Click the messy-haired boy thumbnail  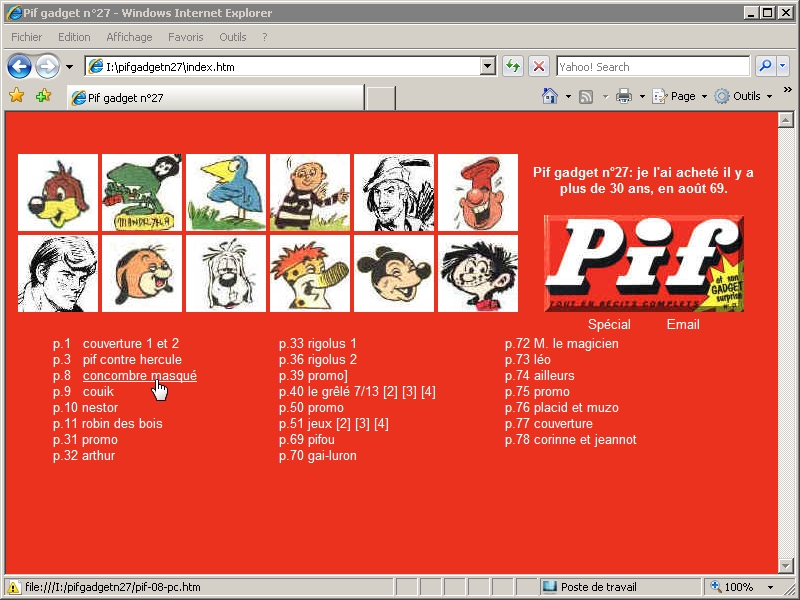click(478, 273)
